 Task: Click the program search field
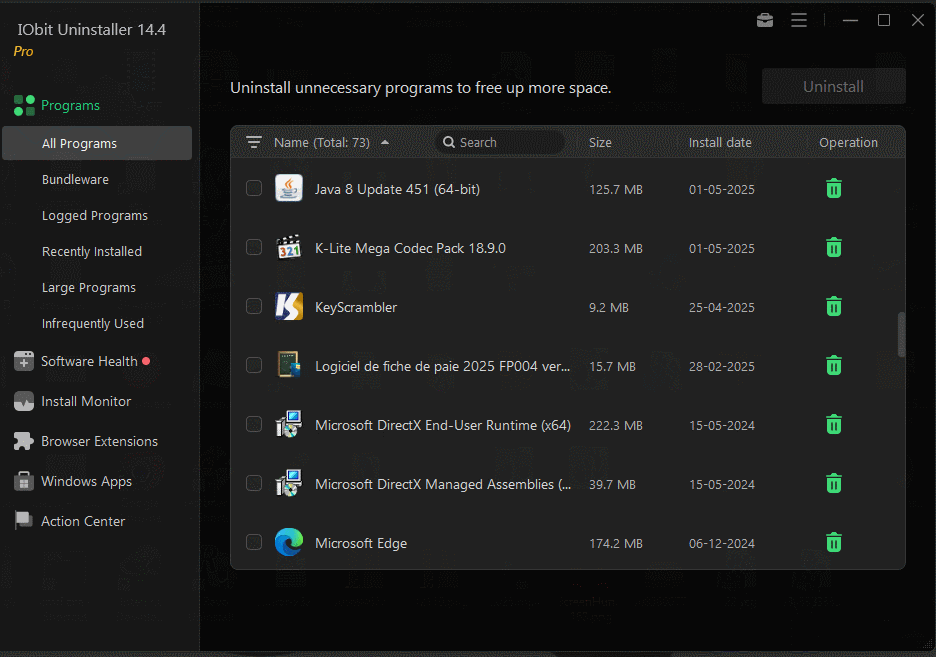(x=500, y=142)
